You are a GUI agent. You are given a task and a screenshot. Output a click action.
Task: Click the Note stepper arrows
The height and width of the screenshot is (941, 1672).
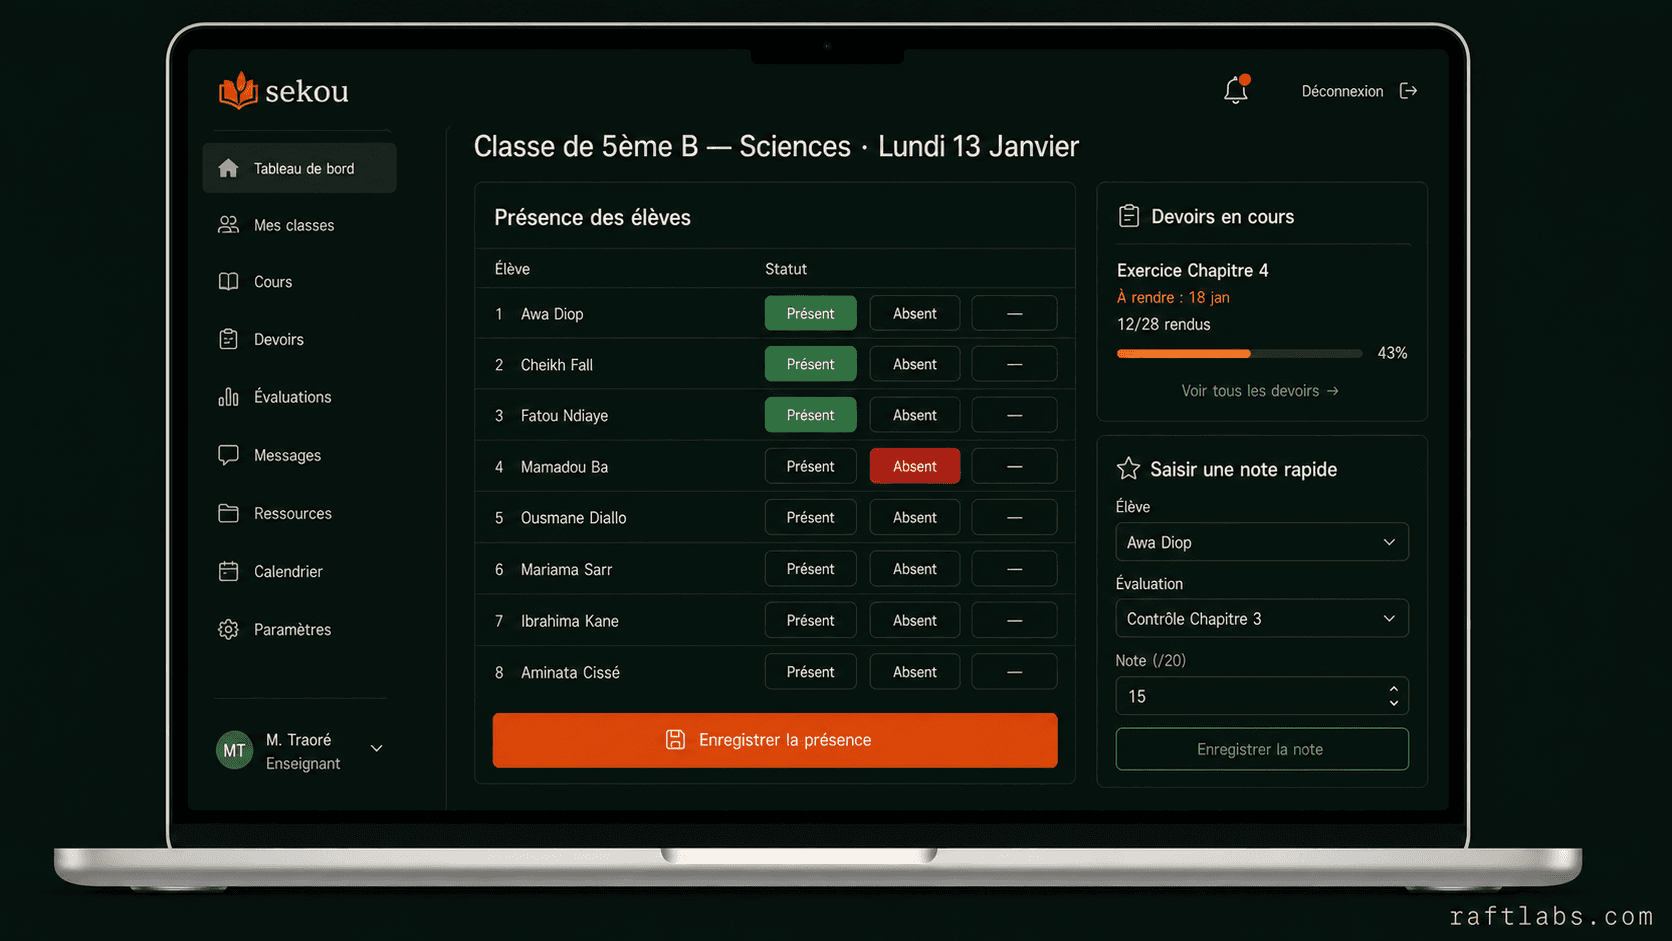tap(1393, 696)
